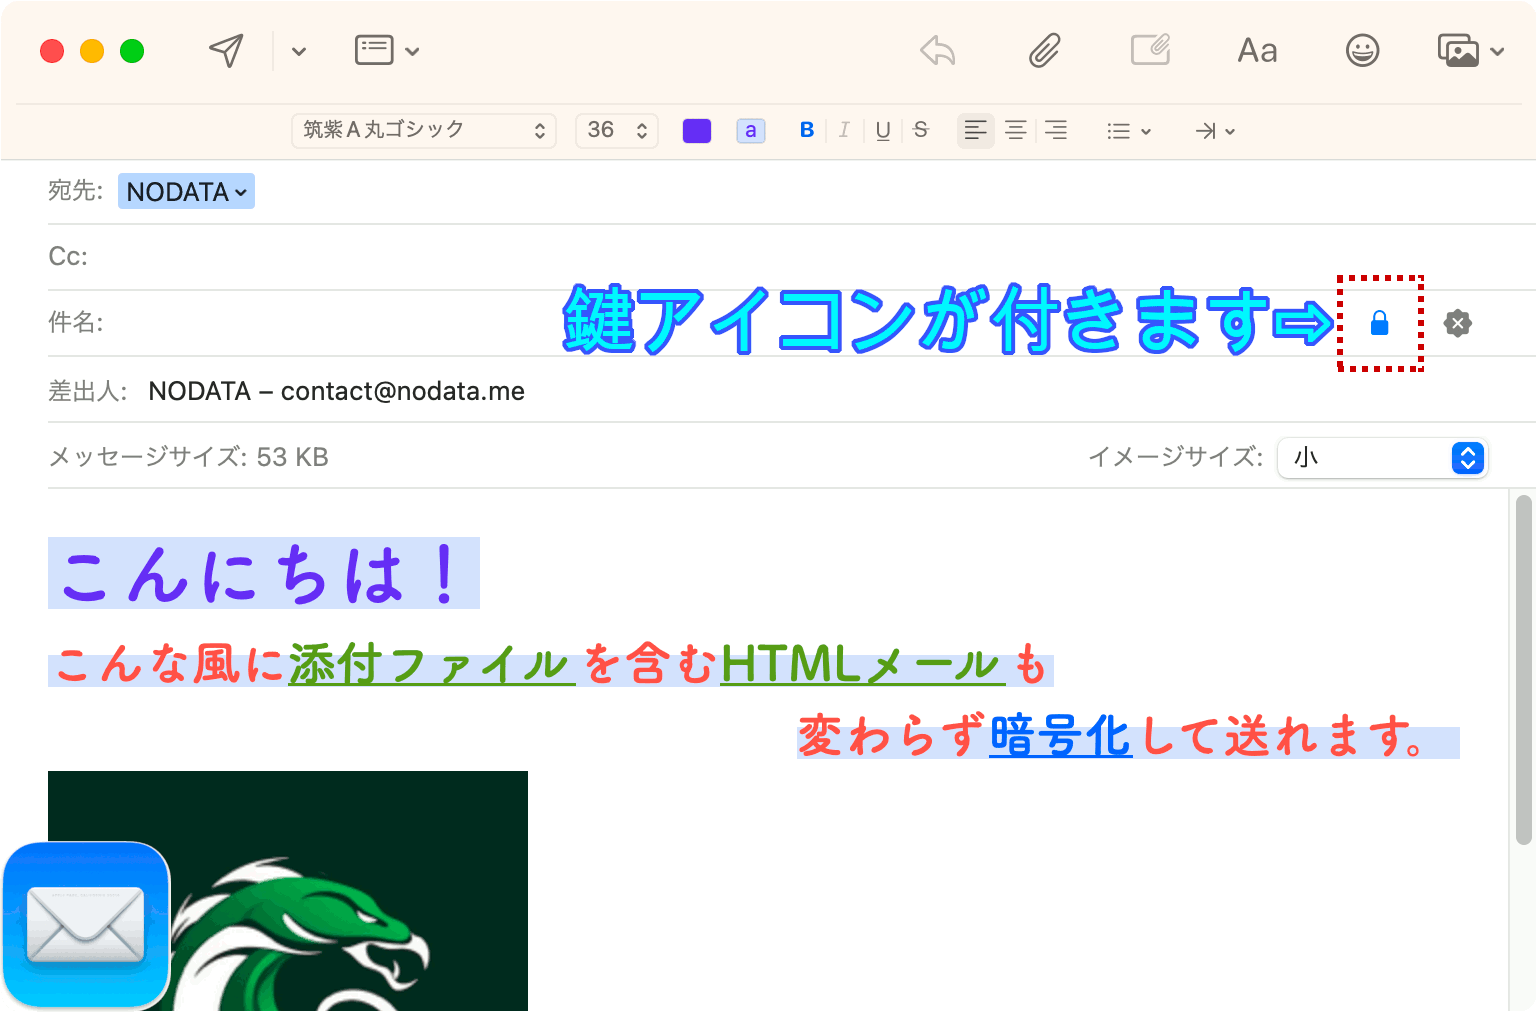The width and height of the screenshot is (1537, 1012).
Task: Open the イメージサイズ size dropdown
Action: pyautogui.click(x=1382, y=458)
